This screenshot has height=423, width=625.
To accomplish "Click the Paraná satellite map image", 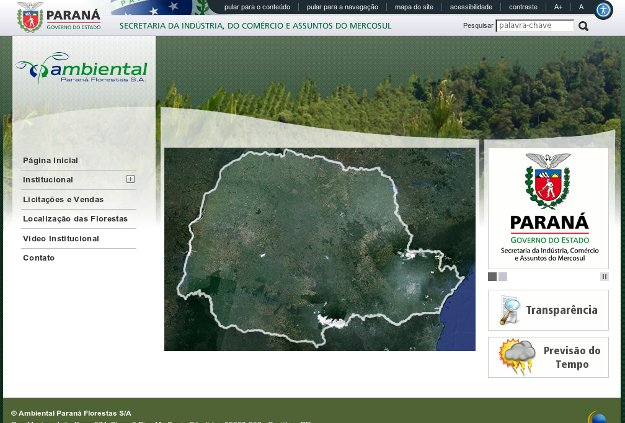I will pos(319,249).
